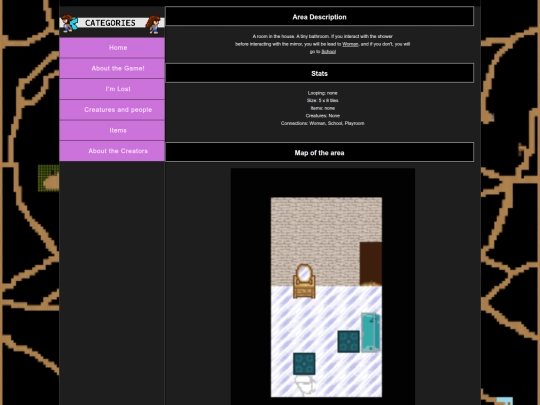Click the 'Items: none' stat line
This screenshot has width=540, height=405.
click(x=322, y=108)
